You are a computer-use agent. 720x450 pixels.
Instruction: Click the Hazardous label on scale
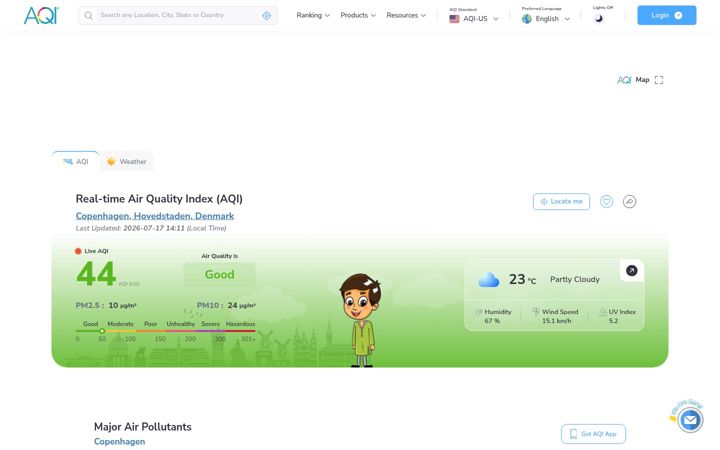240,324
